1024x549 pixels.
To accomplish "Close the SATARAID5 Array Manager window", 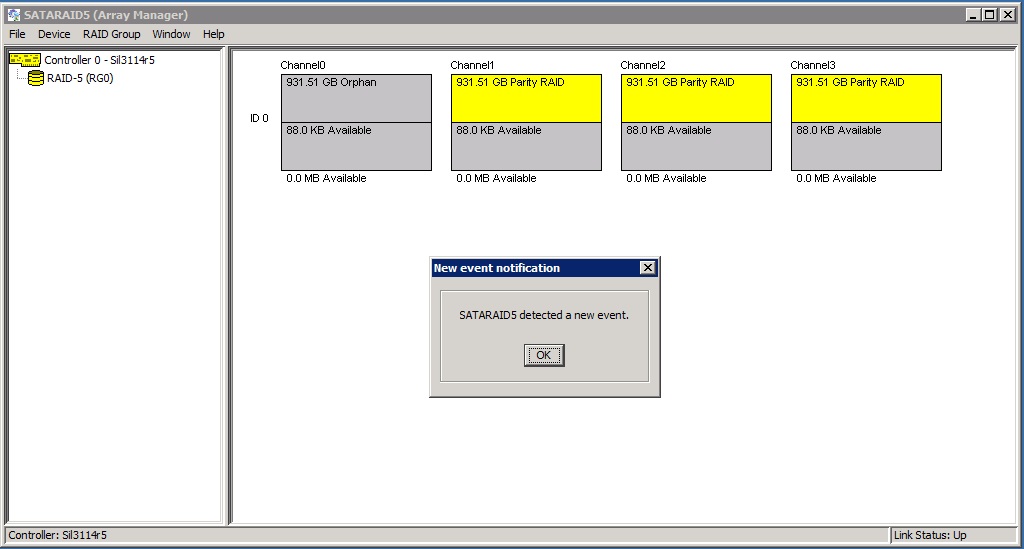I will [x=1008, y=14].
